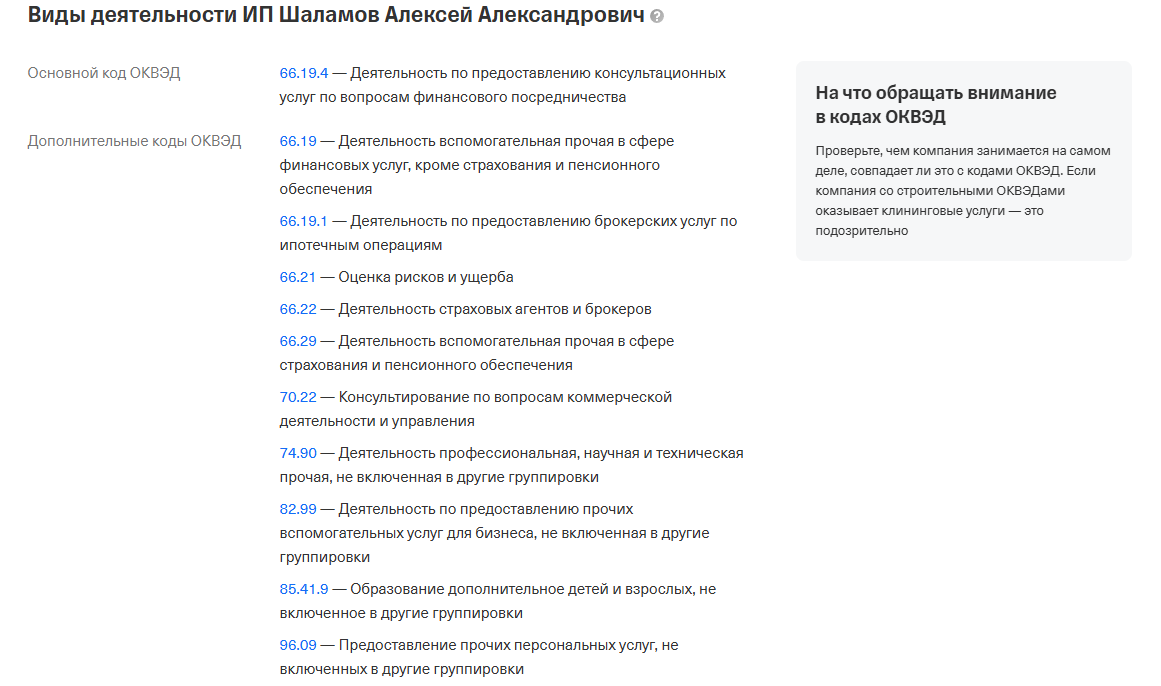The image size is (1161, 686).
Task: Click the "Дополнительные коды ОКВЭД" label
Action: coord(134,141)
